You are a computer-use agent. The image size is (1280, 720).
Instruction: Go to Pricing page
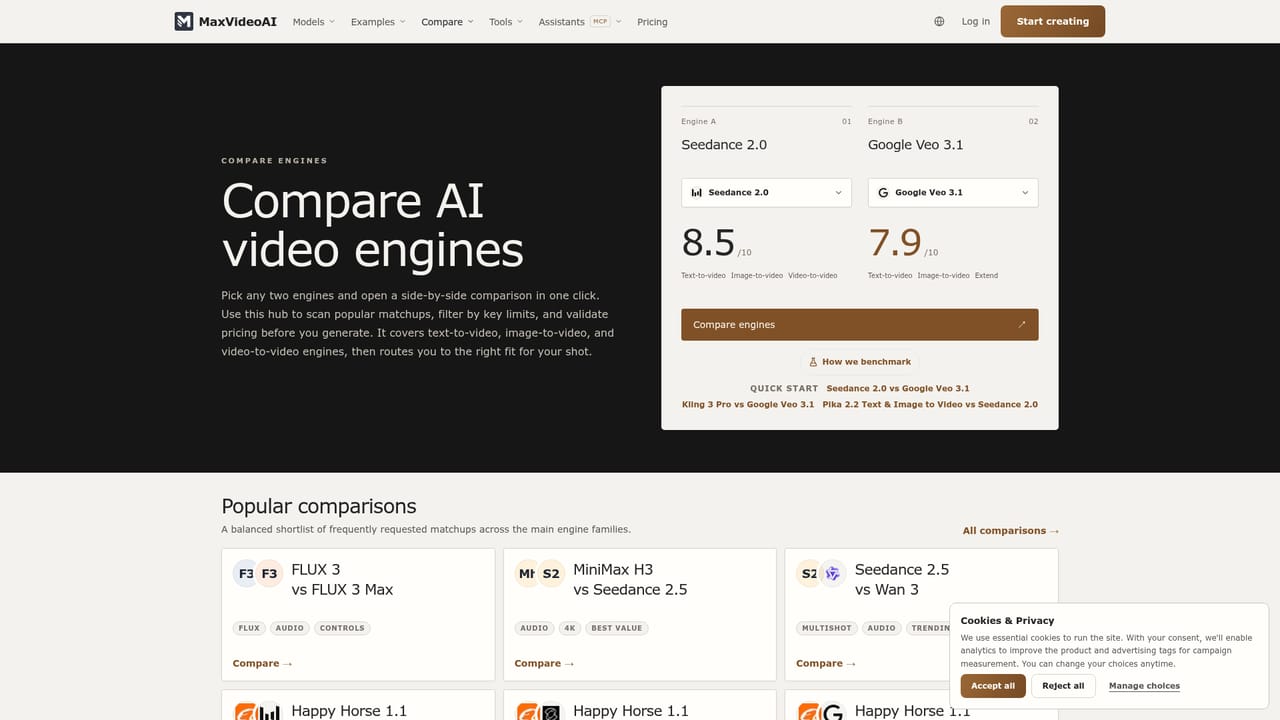652,21
